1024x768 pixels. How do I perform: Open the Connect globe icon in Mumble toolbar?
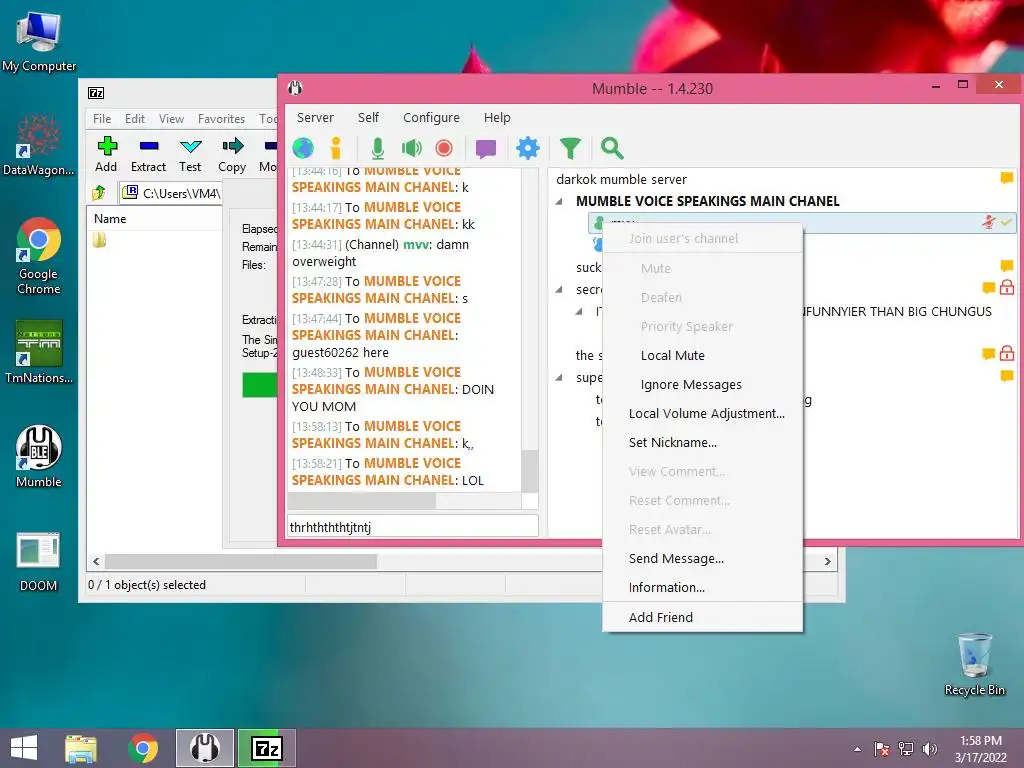302,148
